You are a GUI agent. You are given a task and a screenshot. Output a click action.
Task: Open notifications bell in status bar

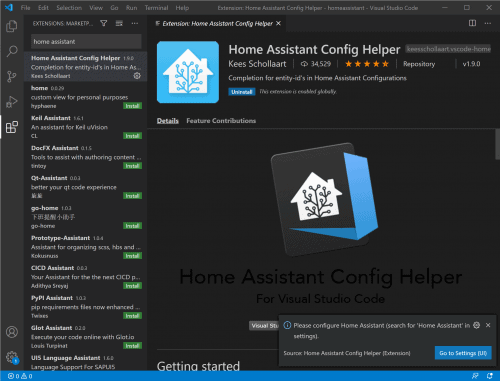(489, 376)
